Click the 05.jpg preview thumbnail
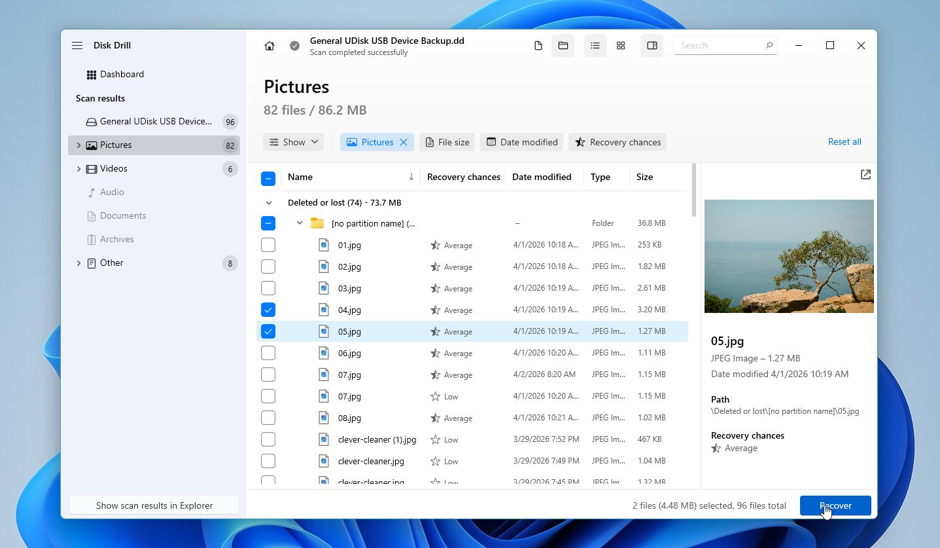The image size is (940, 548). click(789, 257)
